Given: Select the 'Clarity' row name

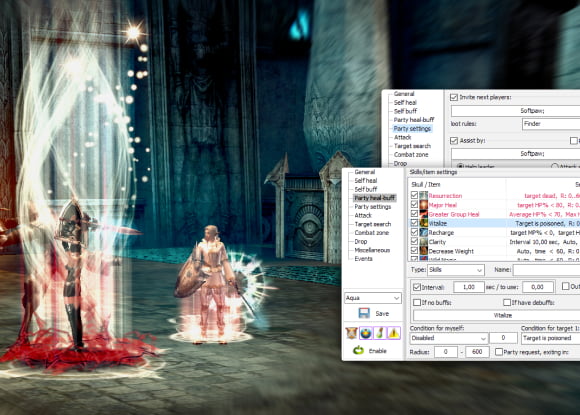Looking at the screenshot, I should pyautogui.click(x=437, y=242).
